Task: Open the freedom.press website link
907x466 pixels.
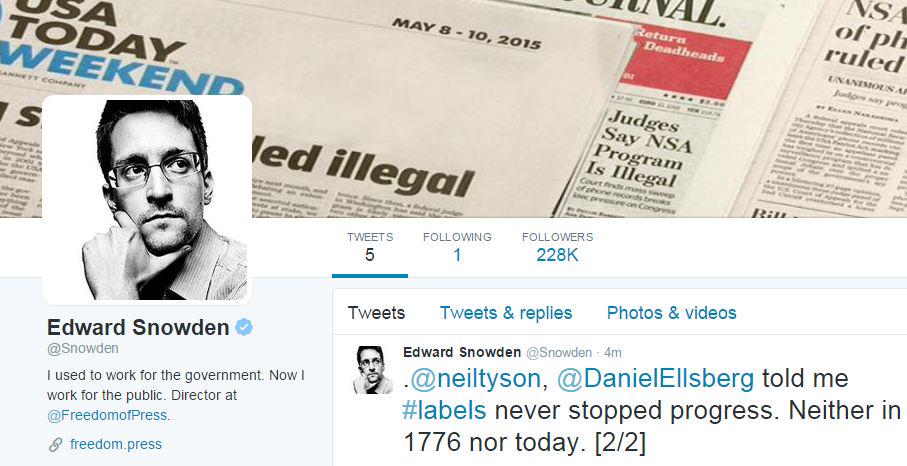Action: pyautogui.click(x=116, y=445)
